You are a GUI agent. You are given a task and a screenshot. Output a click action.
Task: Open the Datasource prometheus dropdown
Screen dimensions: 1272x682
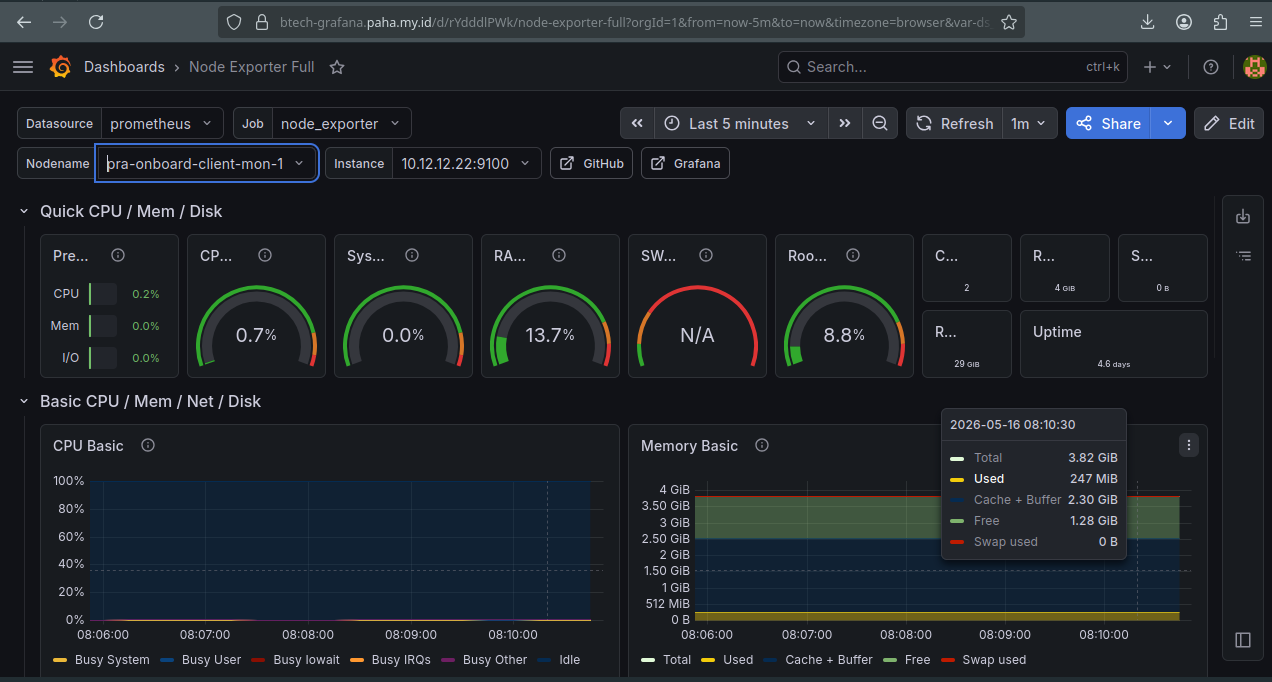(162, 124)
